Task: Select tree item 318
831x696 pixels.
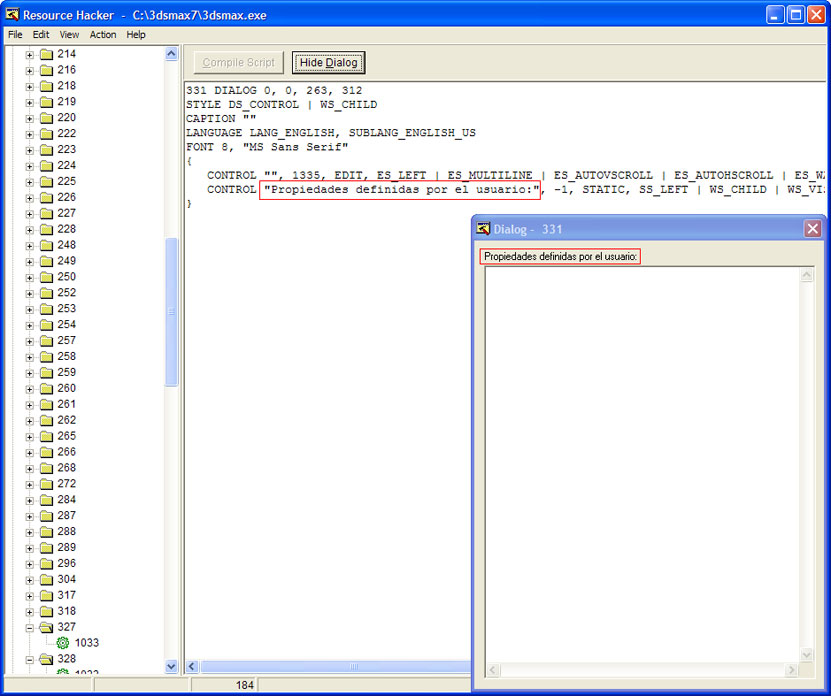Action: click(67, 611)
